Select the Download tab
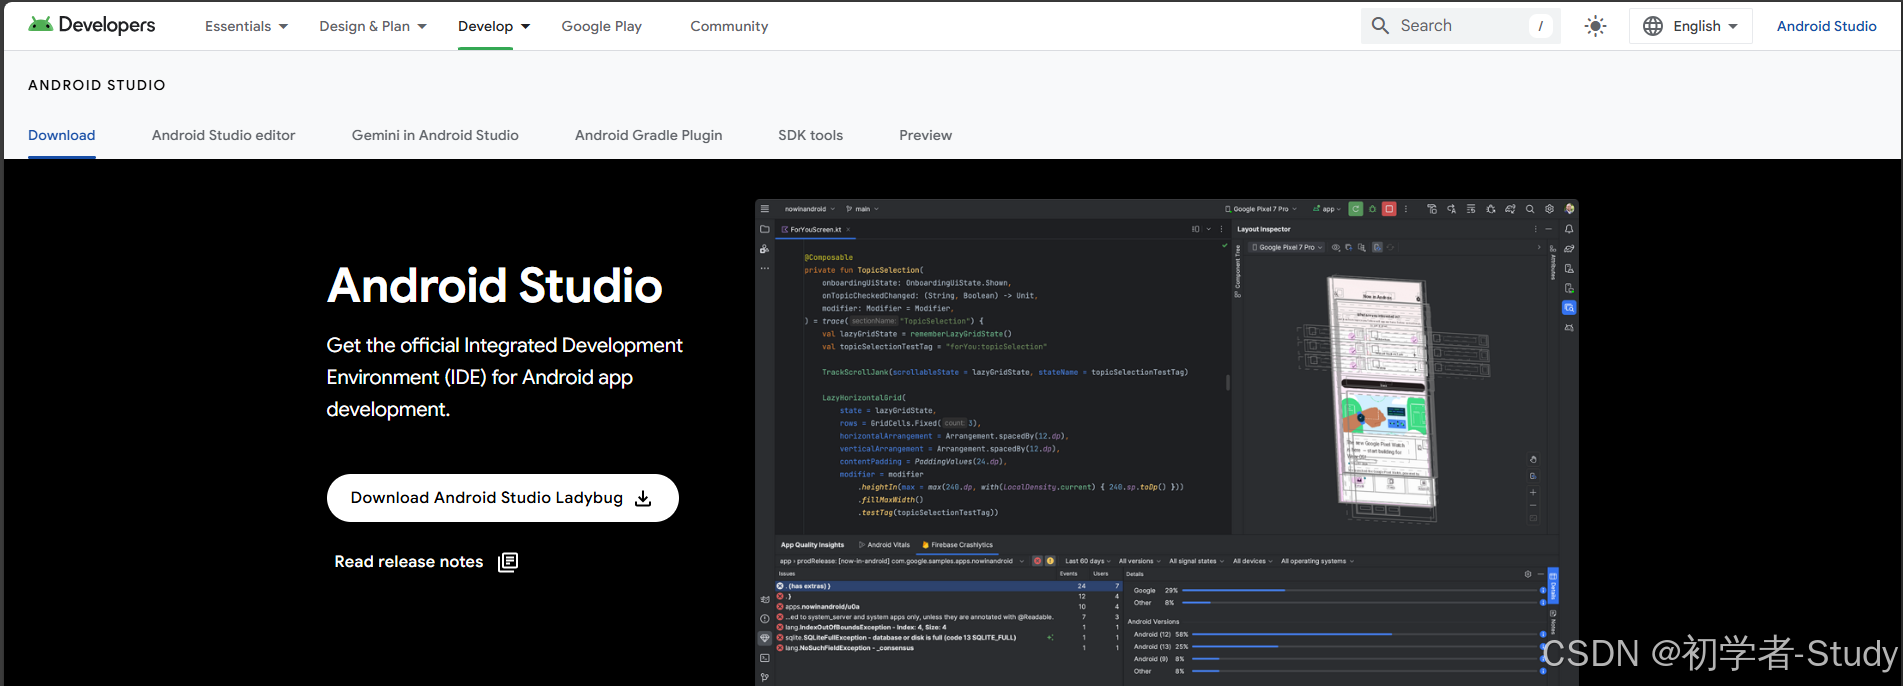This screenshot has width=1903, height=686. pos(61,135)
